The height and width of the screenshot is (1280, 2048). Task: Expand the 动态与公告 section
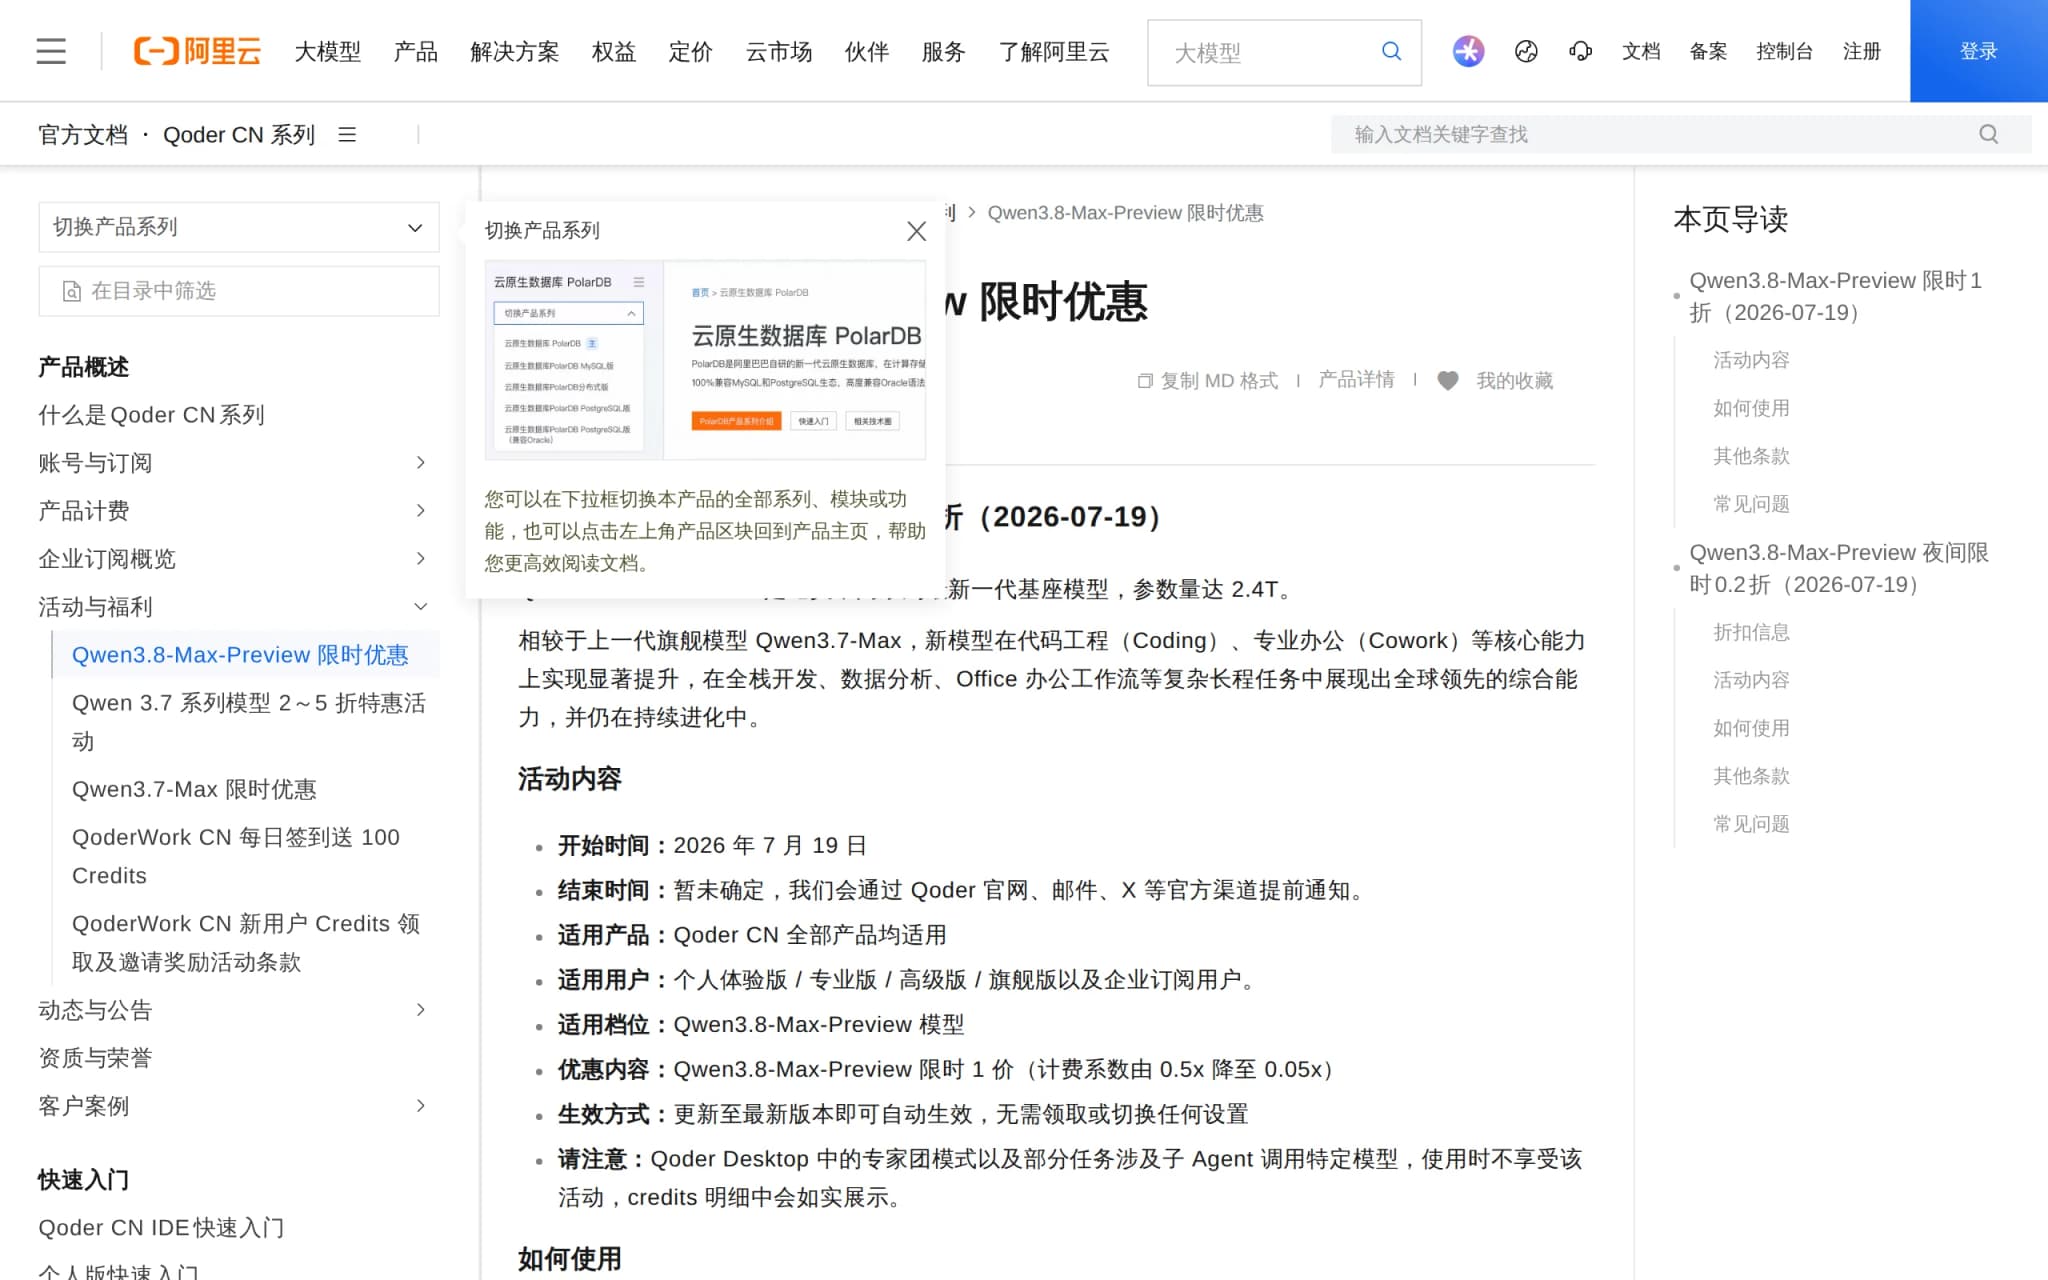pos(421,1010)
